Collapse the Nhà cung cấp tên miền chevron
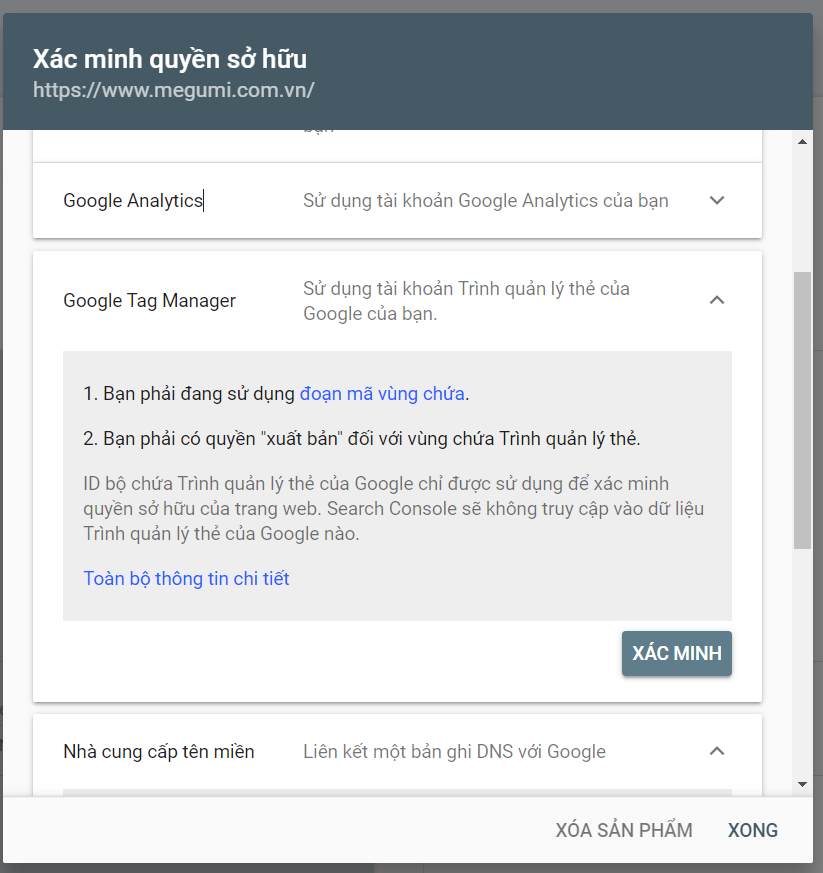823x873 pixels. (x=717, y=752)
